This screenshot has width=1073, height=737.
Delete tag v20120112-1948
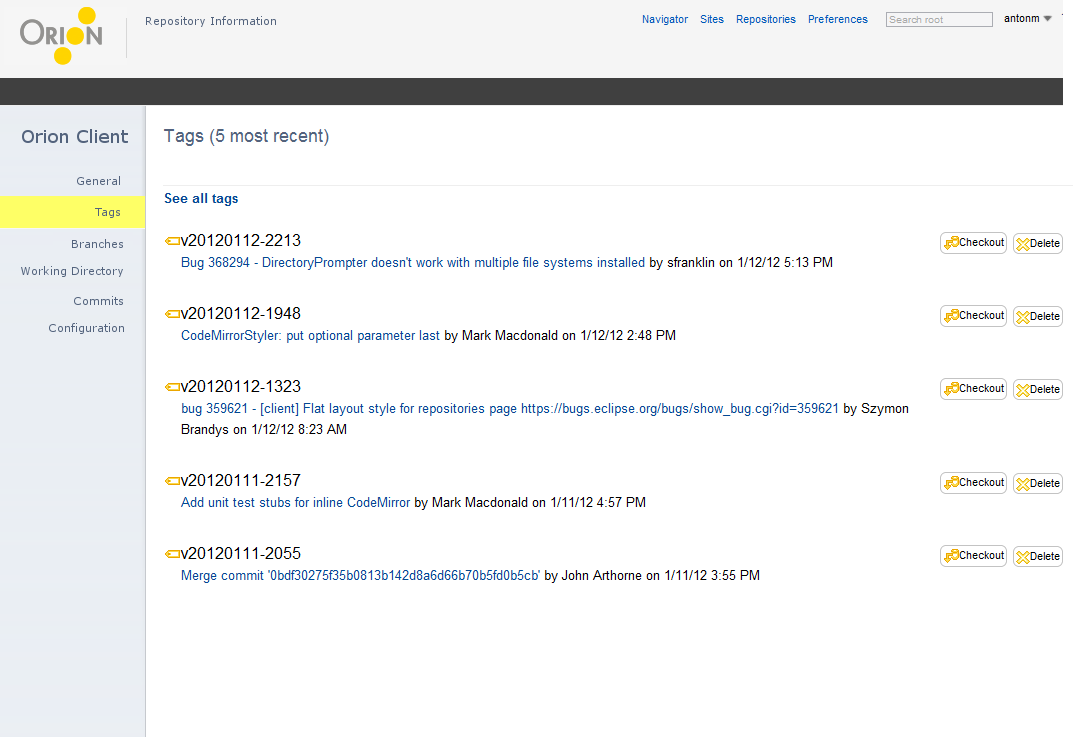[1037, 317]
